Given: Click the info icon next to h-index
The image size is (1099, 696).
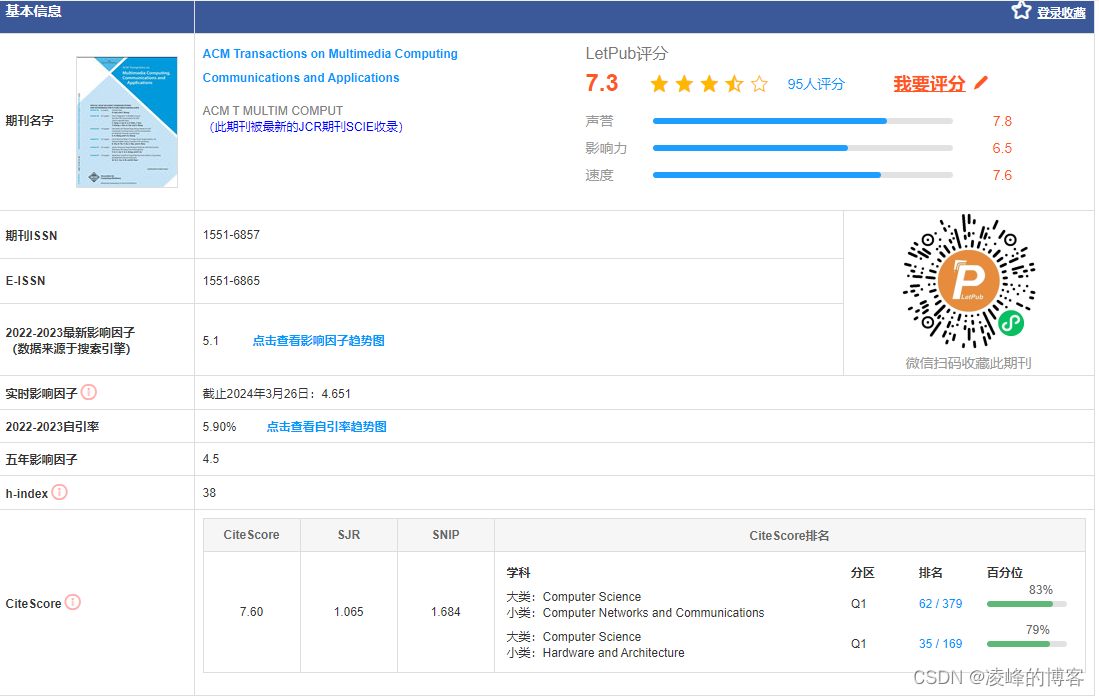Looking at the screenshot, I should coord(60,493).
